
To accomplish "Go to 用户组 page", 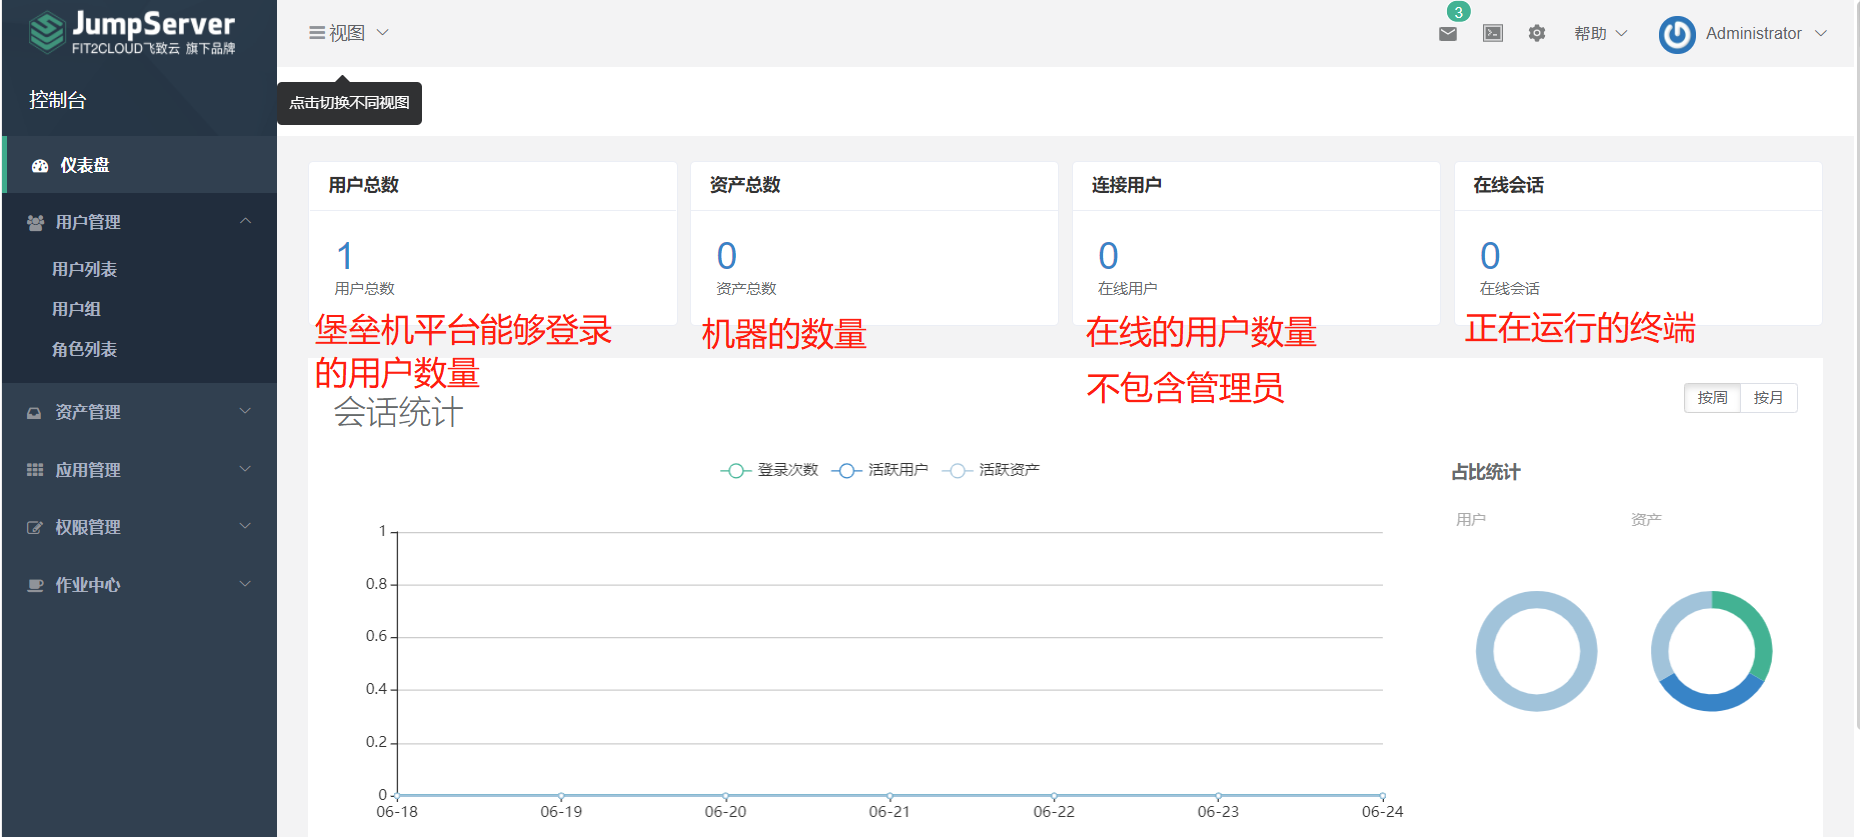I will 76,309.
